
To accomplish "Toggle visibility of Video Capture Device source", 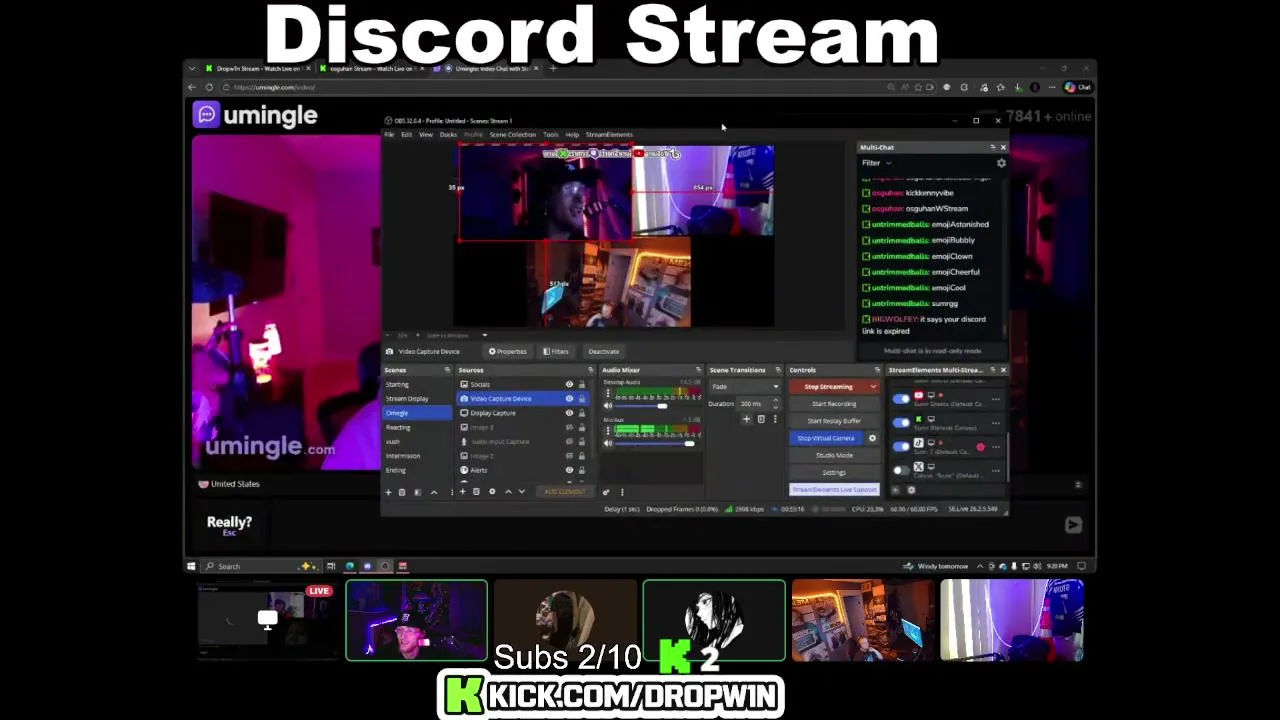I will click(569, 398).
